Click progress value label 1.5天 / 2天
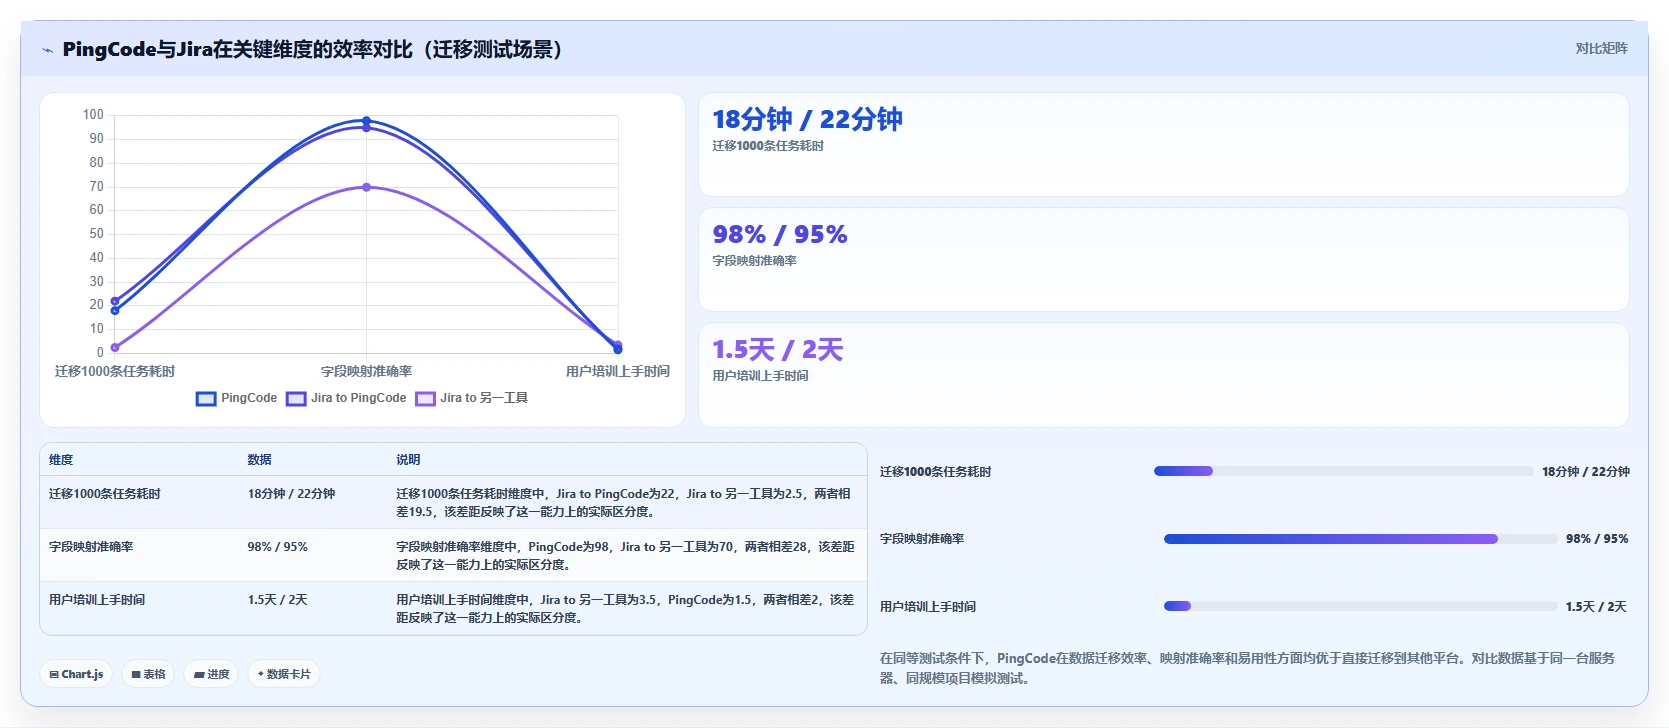1669x728 pixels. pyautogui.click(x=1596, y=606)
